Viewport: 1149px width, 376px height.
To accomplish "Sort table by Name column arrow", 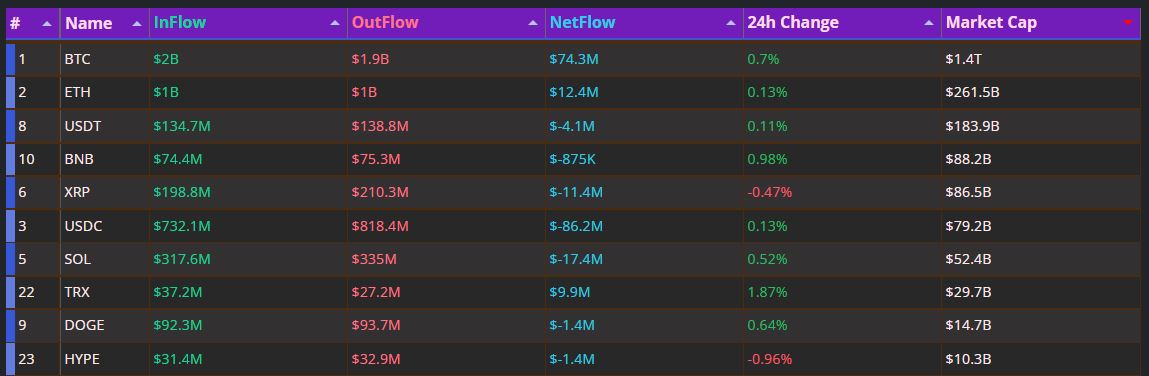I will pyautogui.click(x=136, y=23).
